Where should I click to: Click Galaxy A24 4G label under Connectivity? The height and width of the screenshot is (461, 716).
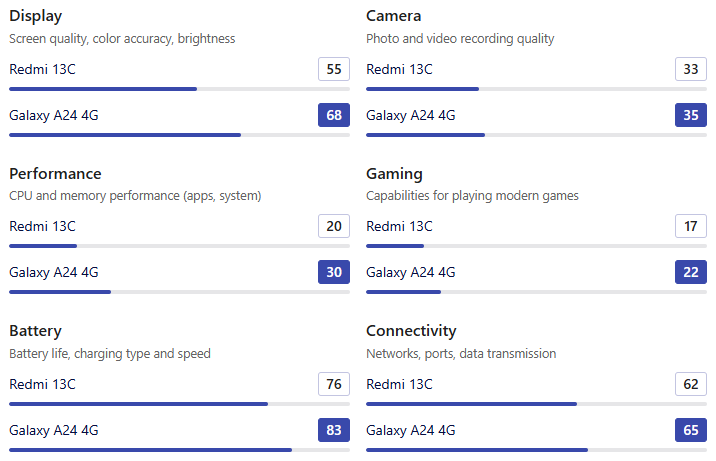411,430
